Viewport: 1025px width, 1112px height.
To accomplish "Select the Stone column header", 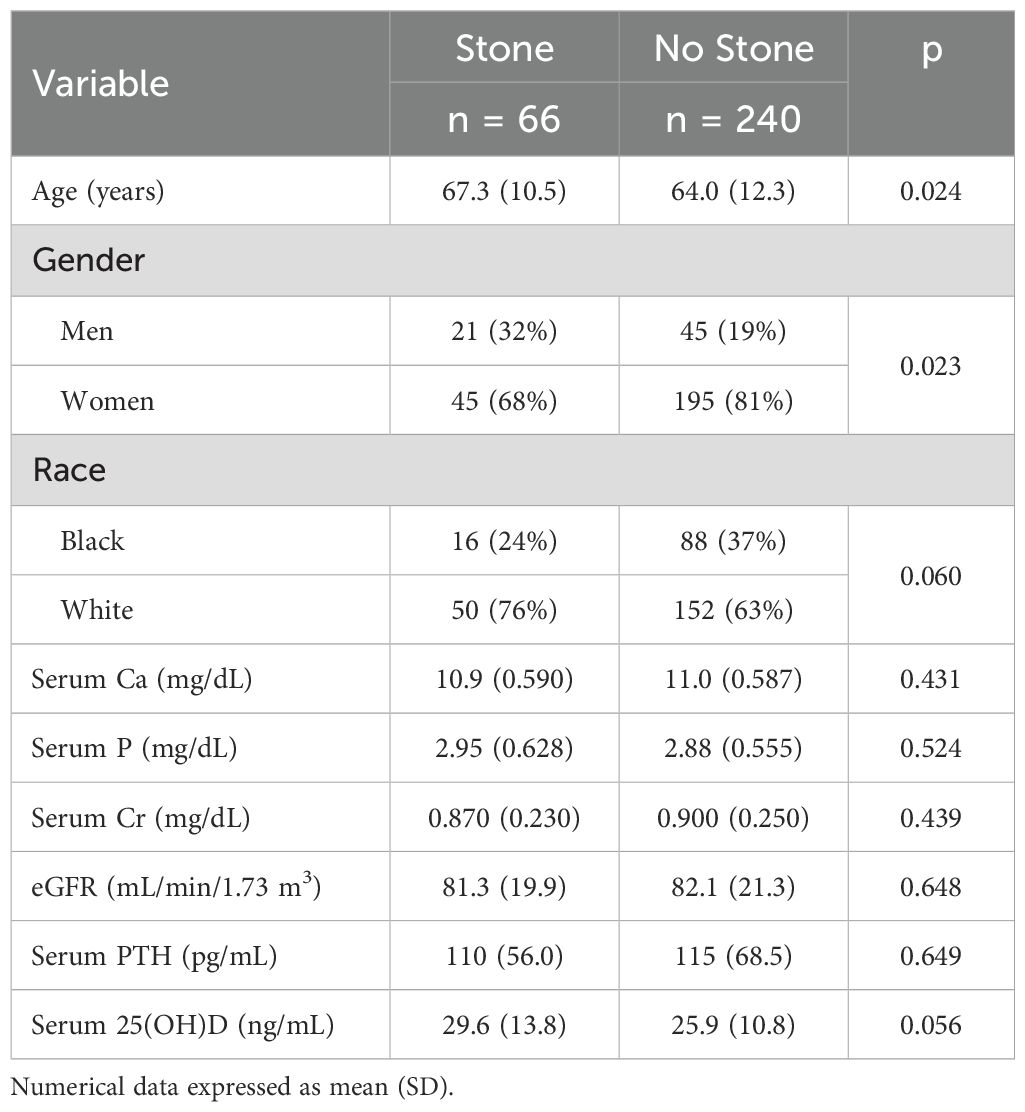I will (504, 49).
